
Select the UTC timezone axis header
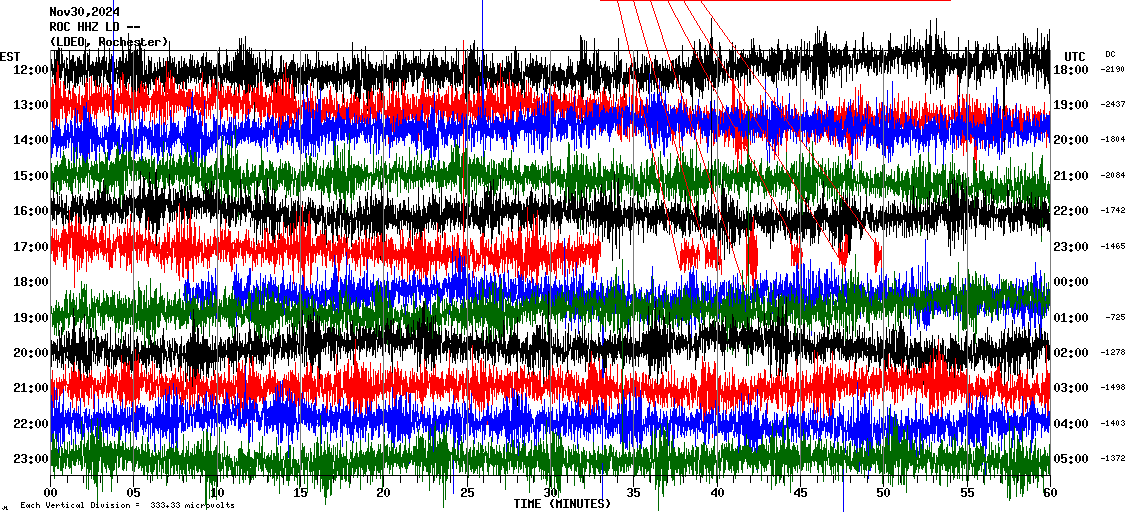1074,56
